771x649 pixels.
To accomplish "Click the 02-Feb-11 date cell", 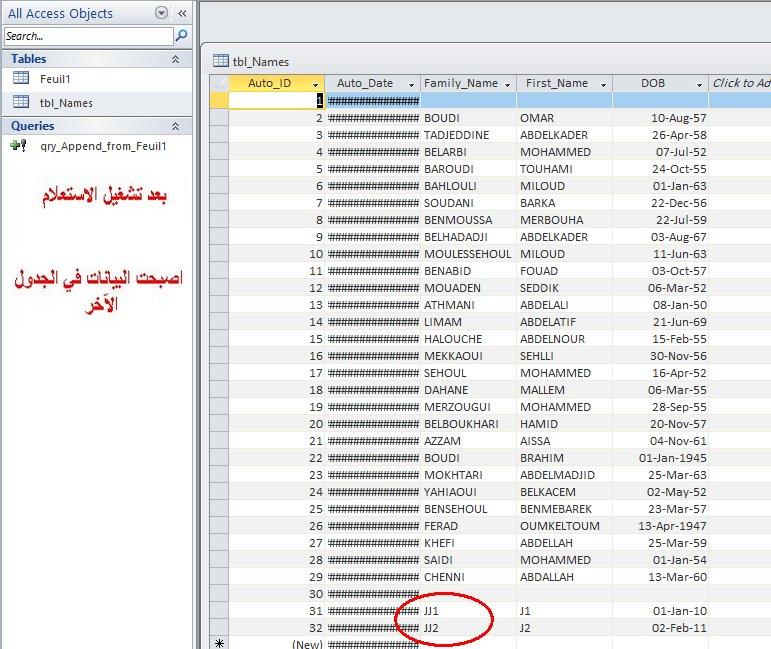I will pos(660,628).
